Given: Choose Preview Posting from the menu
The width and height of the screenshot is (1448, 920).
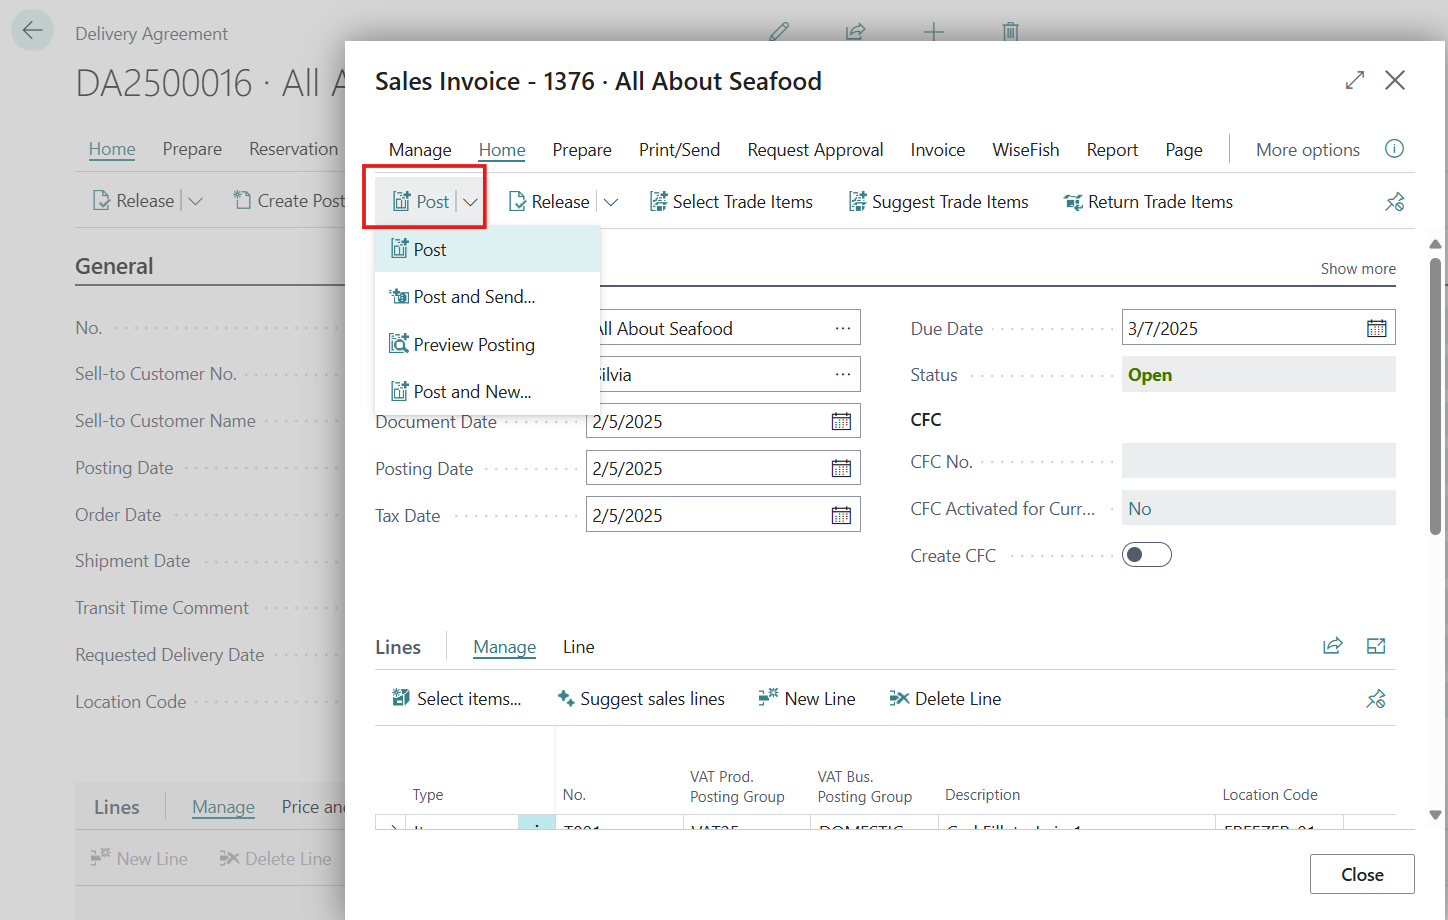Looking at the screenshot, I should coord(474,345).
